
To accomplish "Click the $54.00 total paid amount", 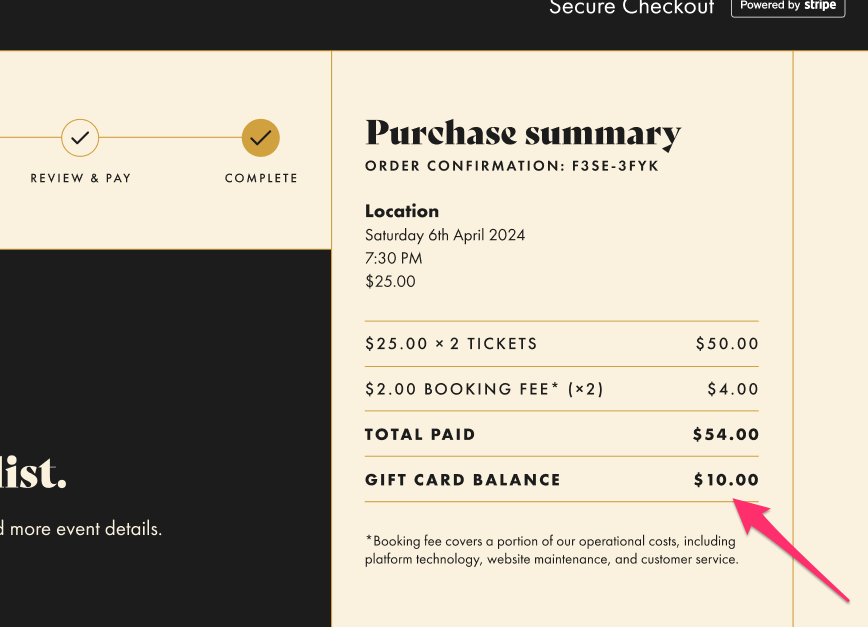I will point(726,435).
